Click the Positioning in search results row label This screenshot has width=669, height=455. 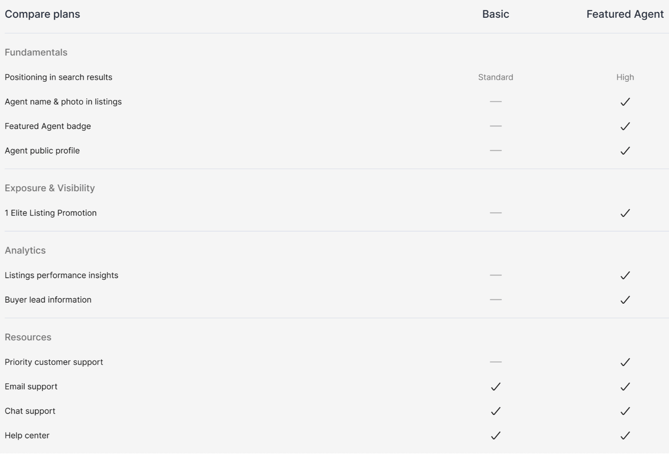[x=58, y=77]
